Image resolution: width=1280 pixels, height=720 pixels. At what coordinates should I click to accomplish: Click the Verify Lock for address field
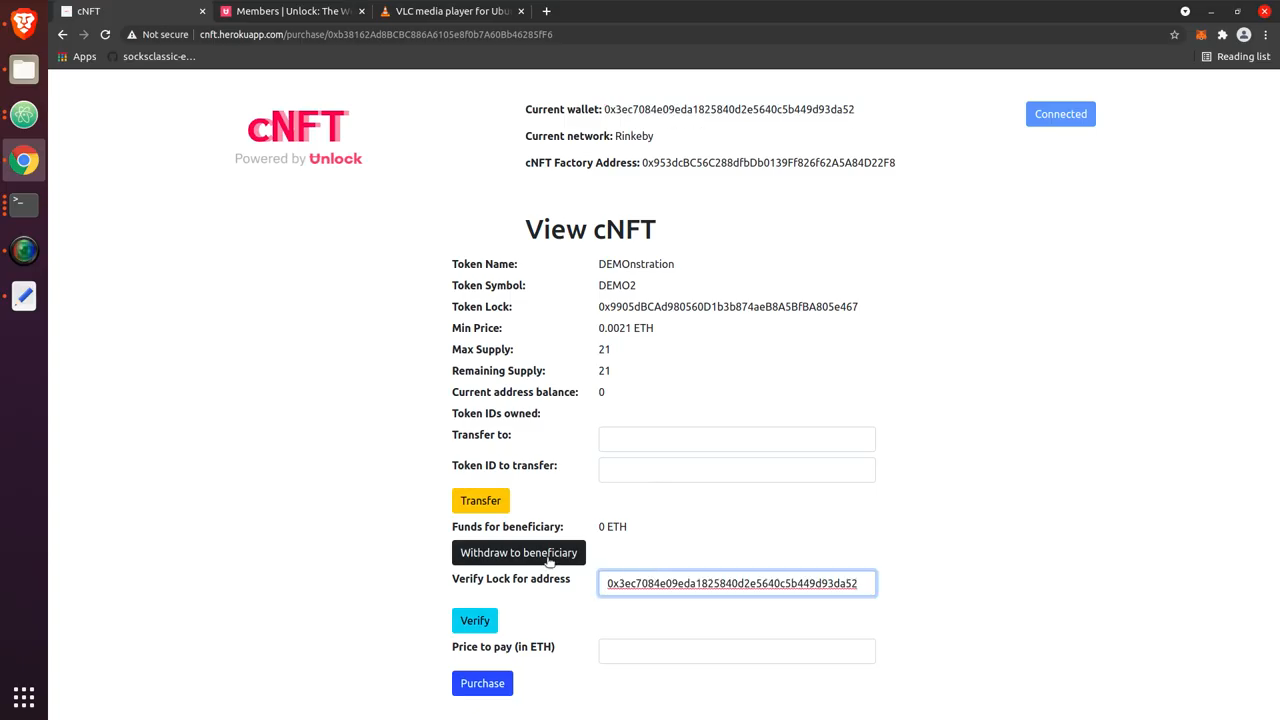(737, 583)
